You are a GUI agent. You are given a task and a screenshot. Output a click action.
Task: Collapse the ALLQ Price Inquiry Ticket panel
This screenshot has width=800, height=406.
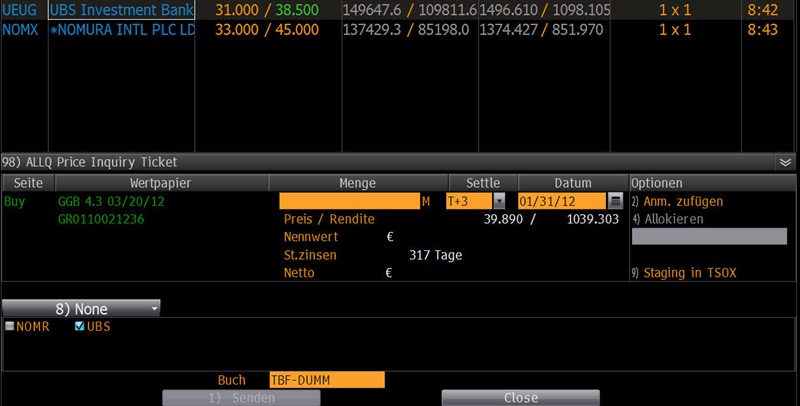point(785,162)
